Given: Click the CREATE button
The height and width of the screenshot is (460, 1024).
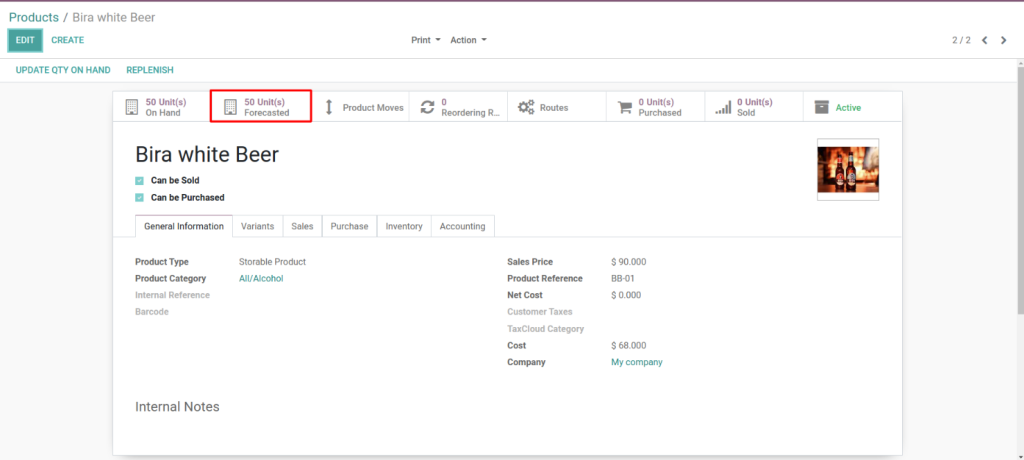Looking at the screenshot, I should tap(68, 41).
